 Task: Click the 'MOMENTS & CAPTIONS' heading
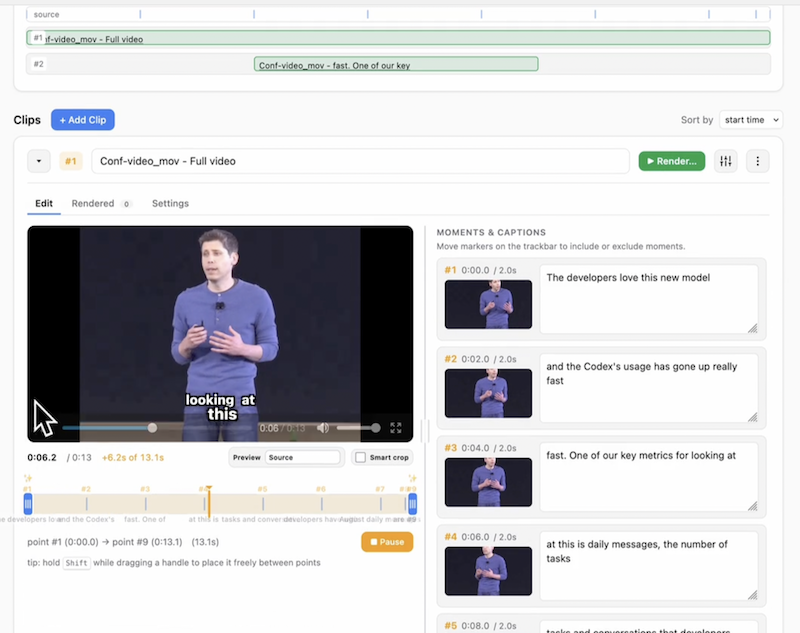click(x=491, y=232)
